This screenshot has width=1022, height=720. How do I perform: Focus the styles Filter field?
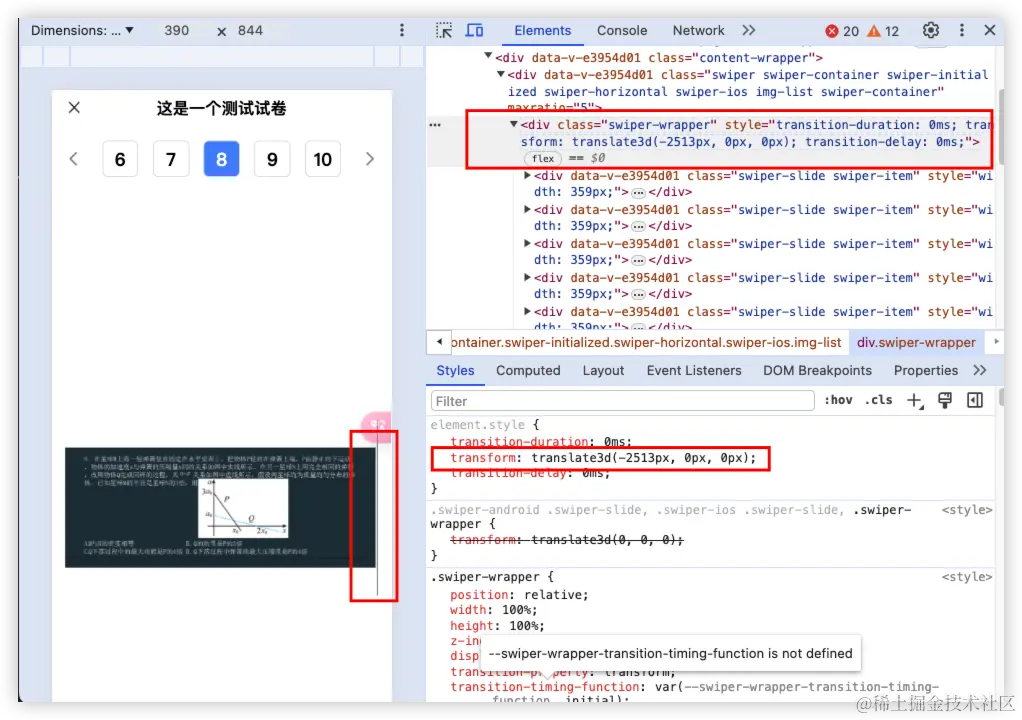(622, 401)
